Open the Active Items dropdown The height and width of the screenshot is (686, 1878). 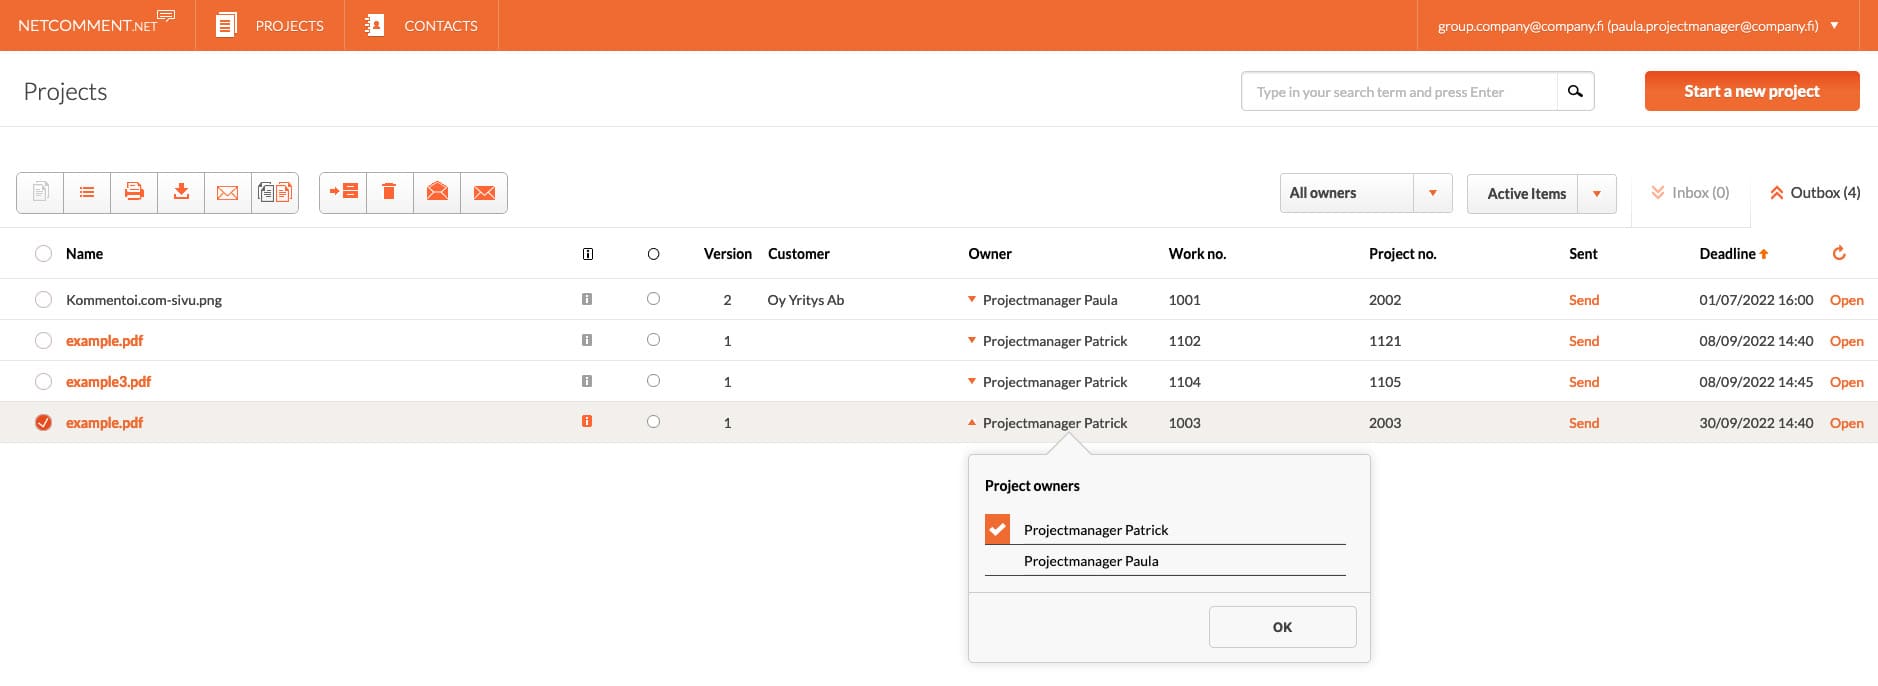click(x=1540, y=193)
